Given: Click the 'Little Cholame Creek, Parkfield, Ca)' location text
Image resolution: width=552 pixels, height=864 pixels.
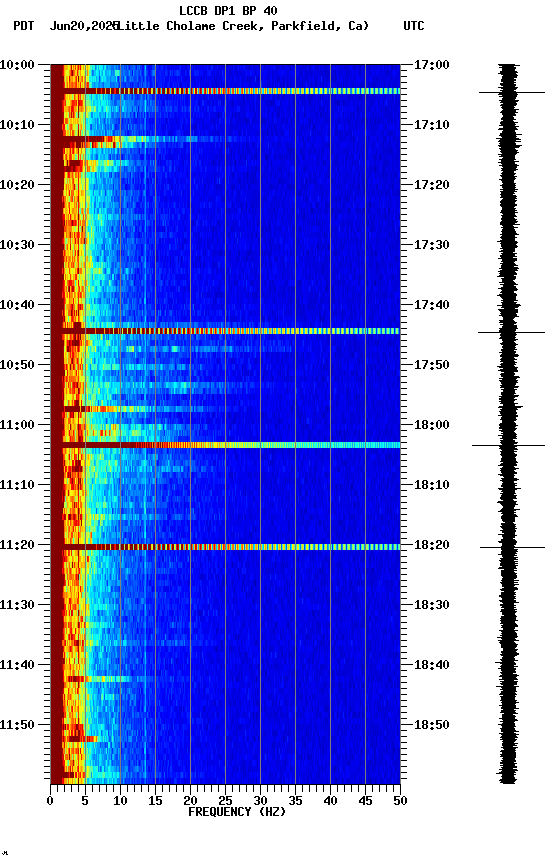Looking at the screenshot, I should [x=243, y=26].
